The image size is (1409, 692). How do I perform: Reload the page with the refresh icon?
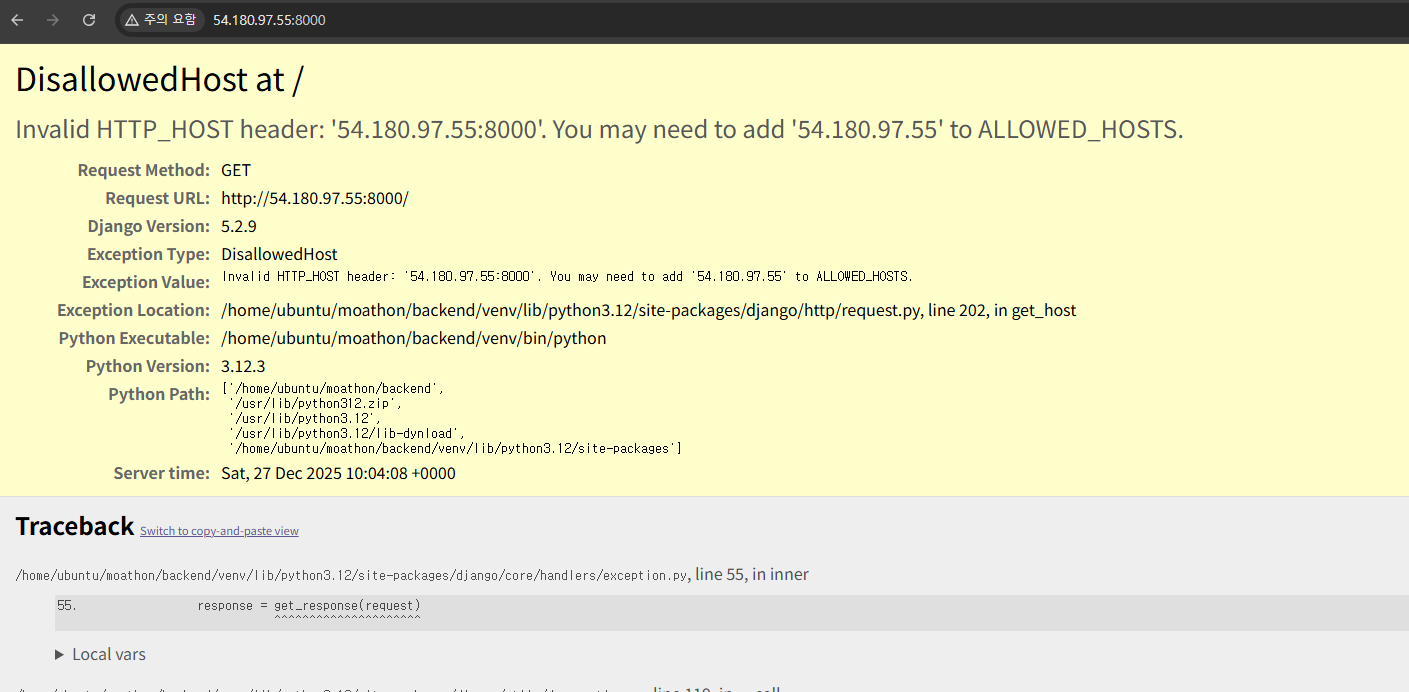(89, 20)
